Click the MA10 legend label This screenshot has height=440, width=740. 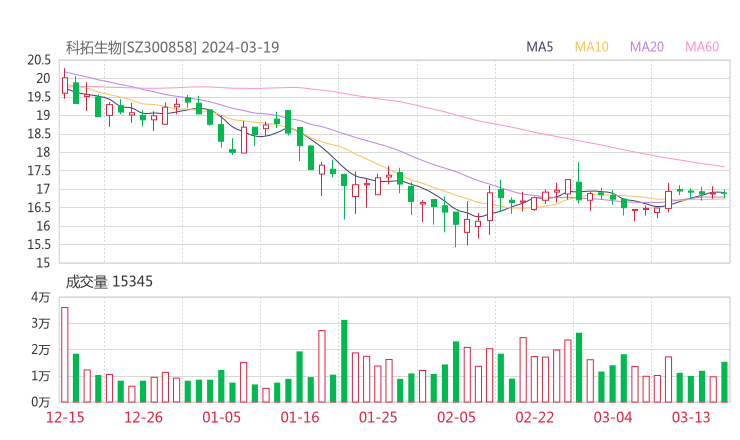[x=591, y=47]
